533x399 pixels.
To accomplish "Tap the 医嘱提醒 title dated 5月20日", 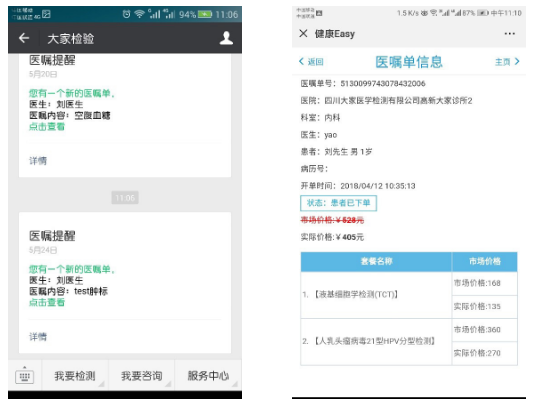I will (52, 60).
